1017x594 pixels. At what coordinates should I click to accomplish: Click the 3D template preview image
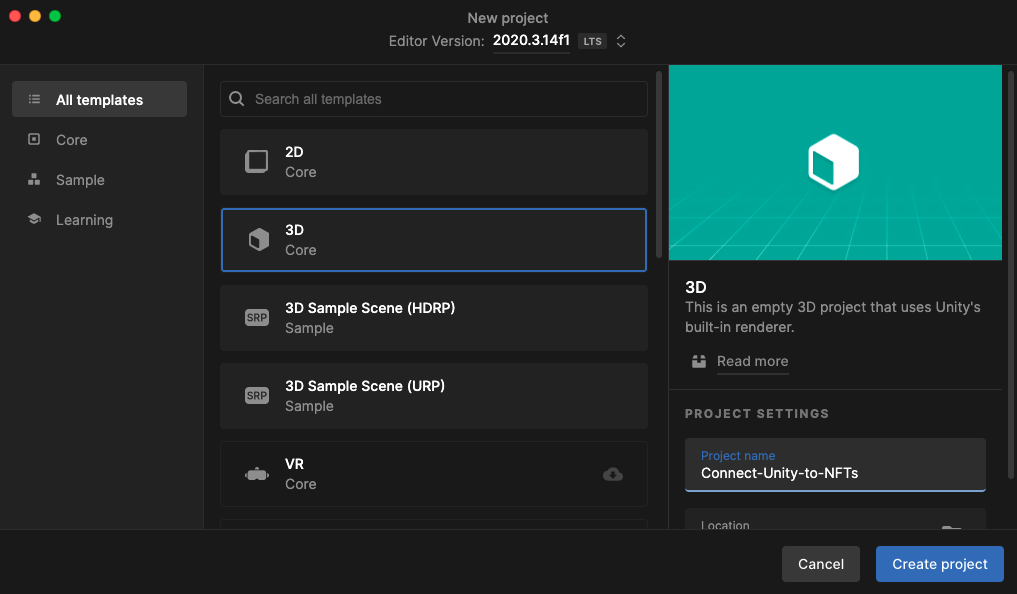[x=835, y=162]
